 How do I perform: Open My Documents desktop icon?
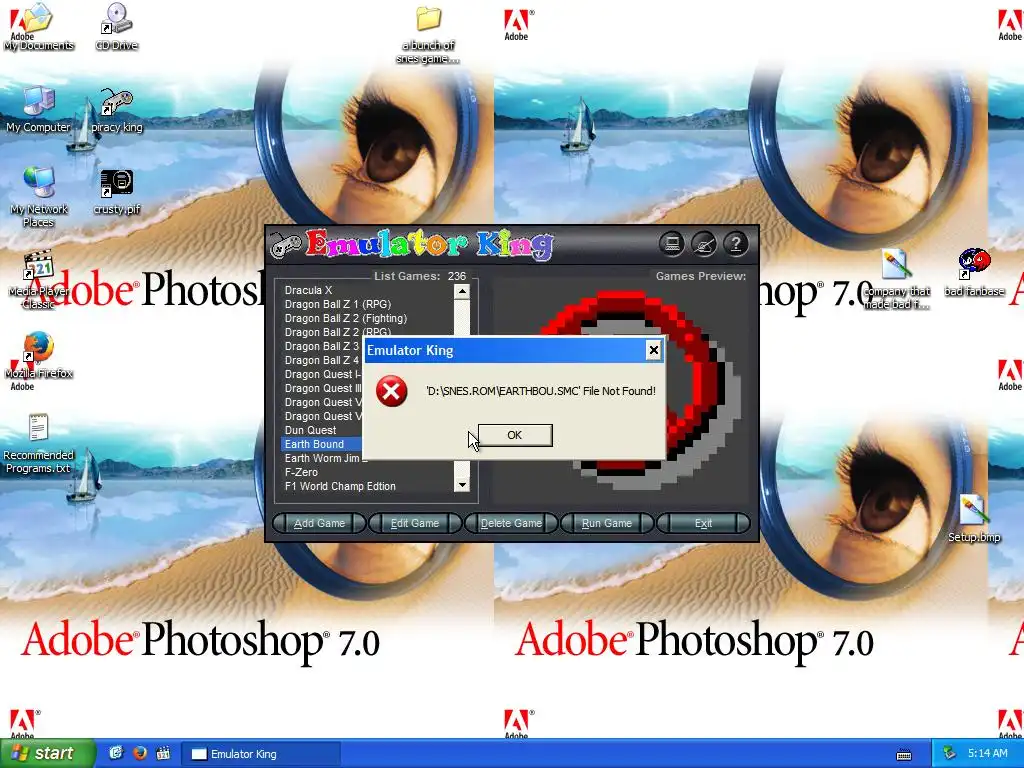(39, 27)
